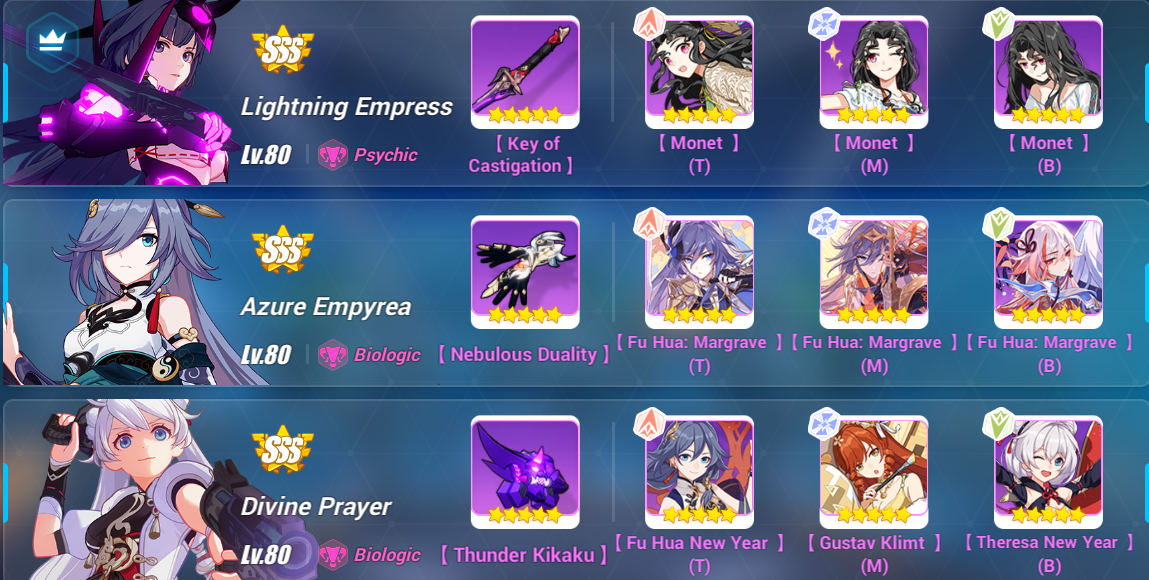The width and height of the screenshot is (1149, 580).
Task: Click the Lightning Empress name label
Action: [x=347, y=107]
